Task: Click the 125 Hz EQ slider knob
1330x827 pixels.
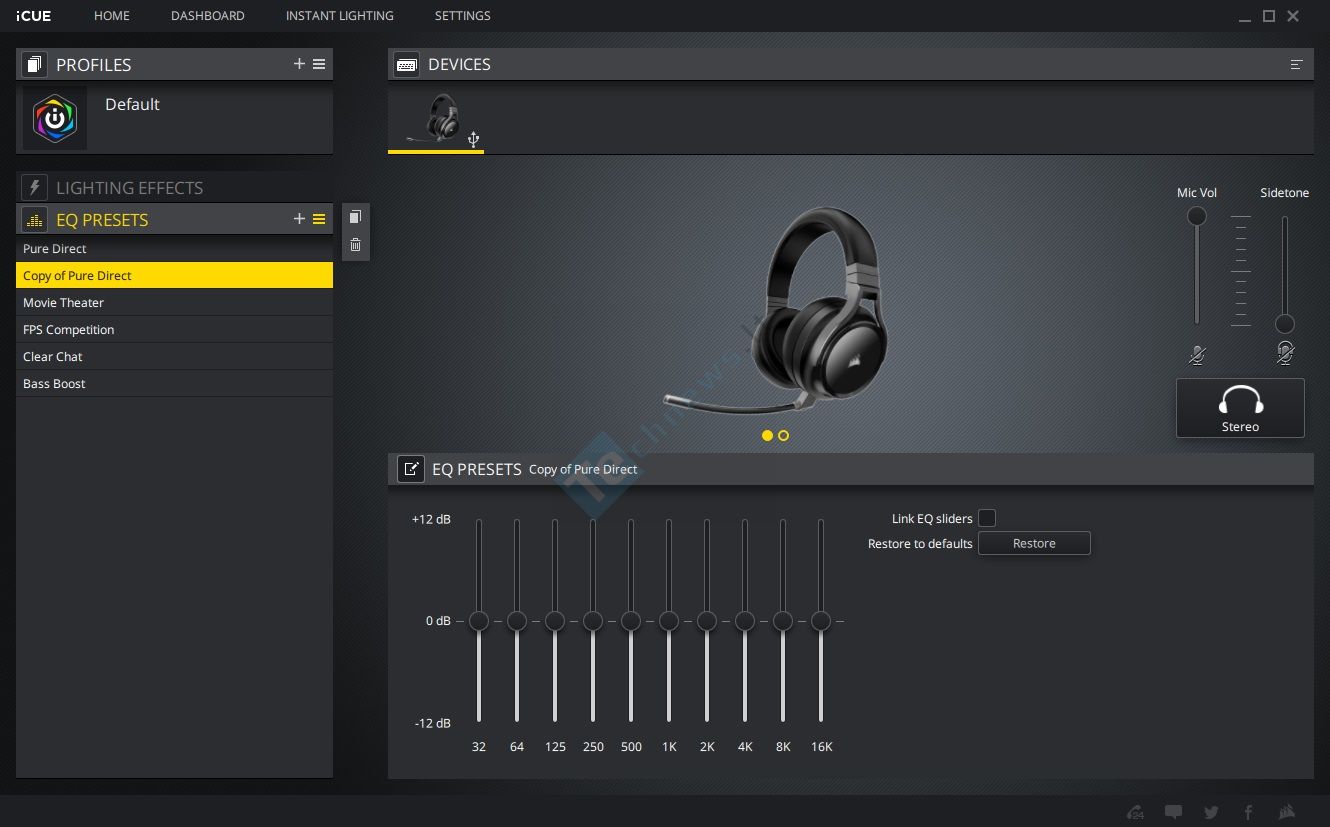Action: (555, 621)
